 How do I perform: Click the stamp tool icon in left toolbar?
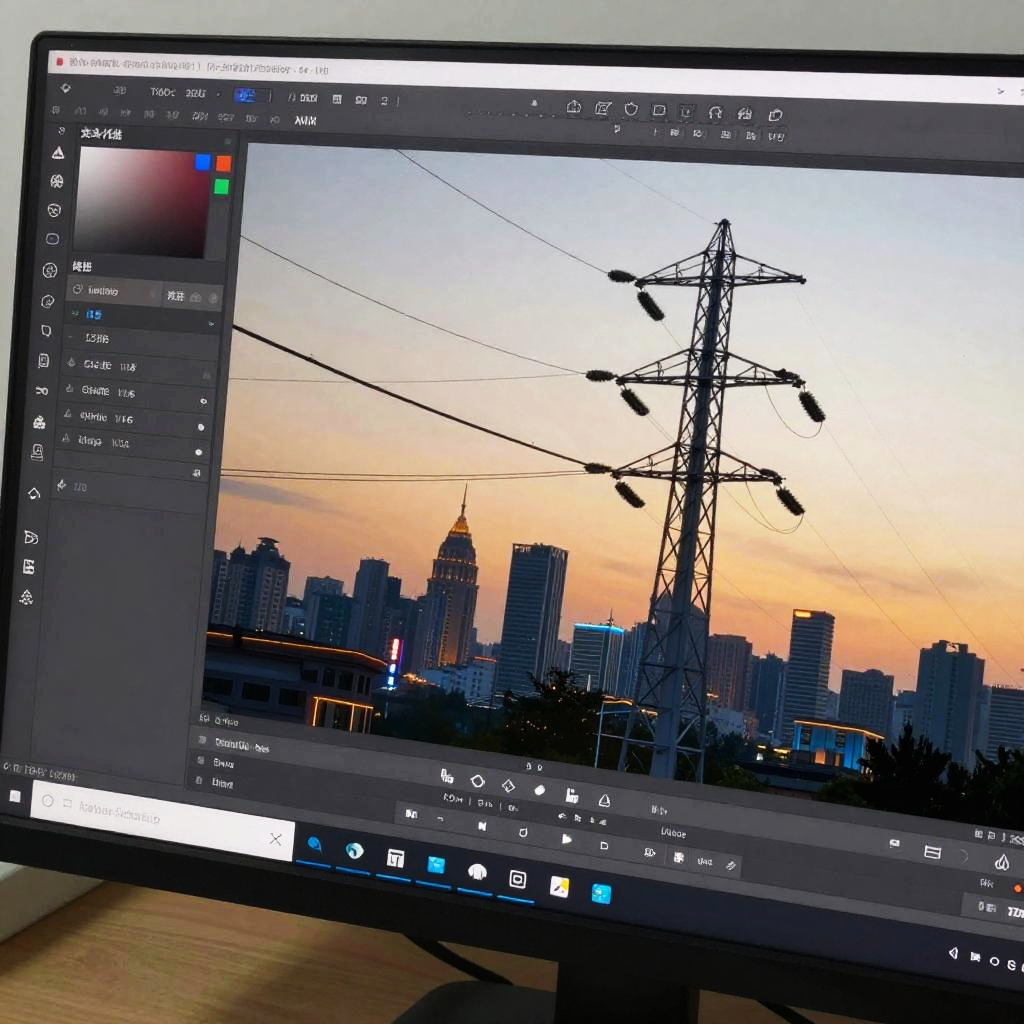pyautogui.click(x=38, y=452)
